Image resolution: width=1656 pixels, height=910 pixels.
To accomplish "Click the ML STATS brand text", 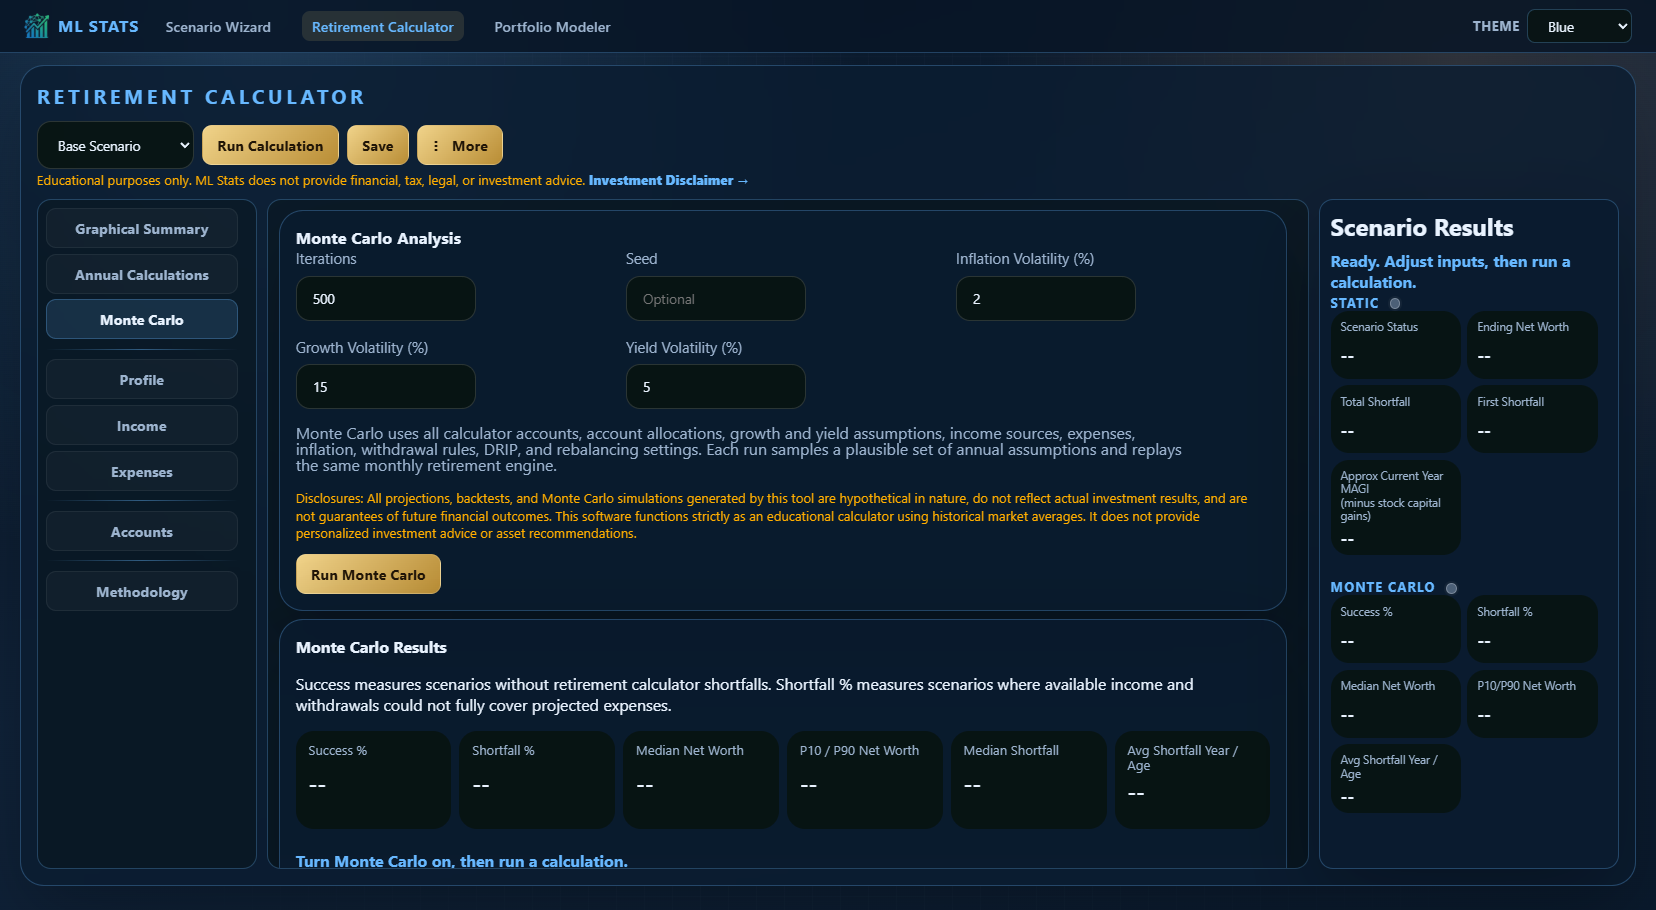I will click(x=98, y=26).
